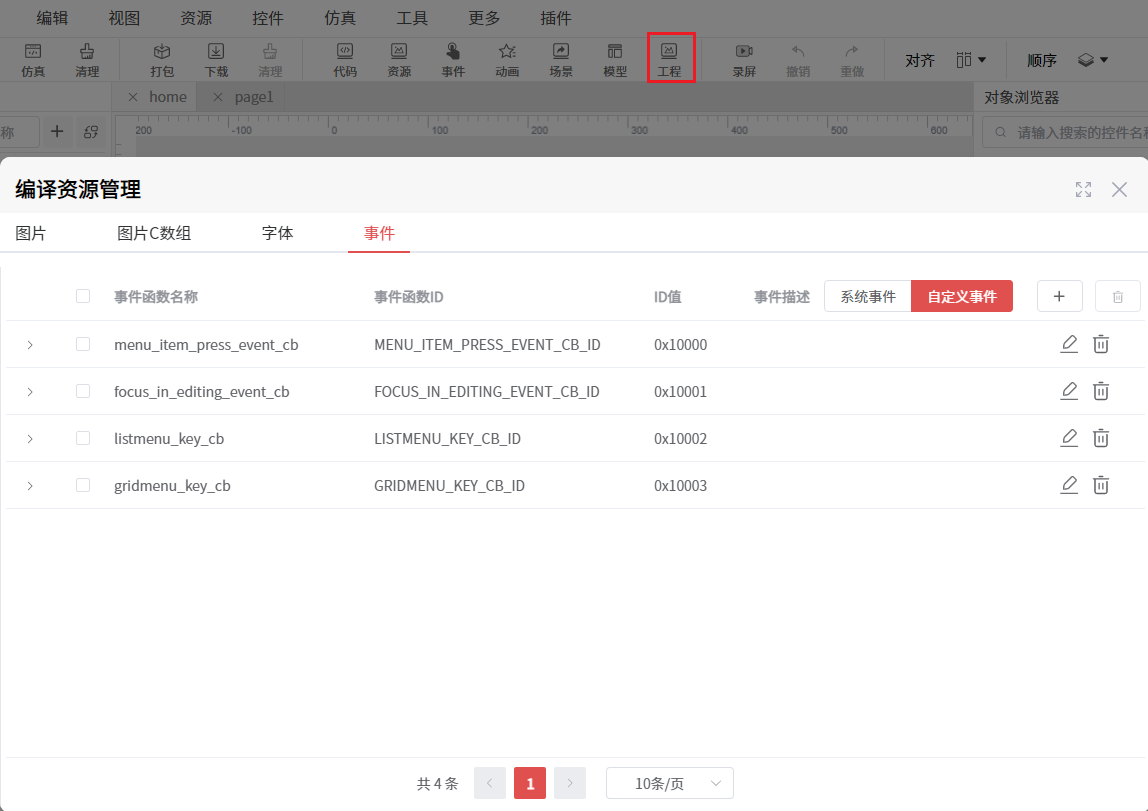Add a new custom event with plus button

(1060, 296)
